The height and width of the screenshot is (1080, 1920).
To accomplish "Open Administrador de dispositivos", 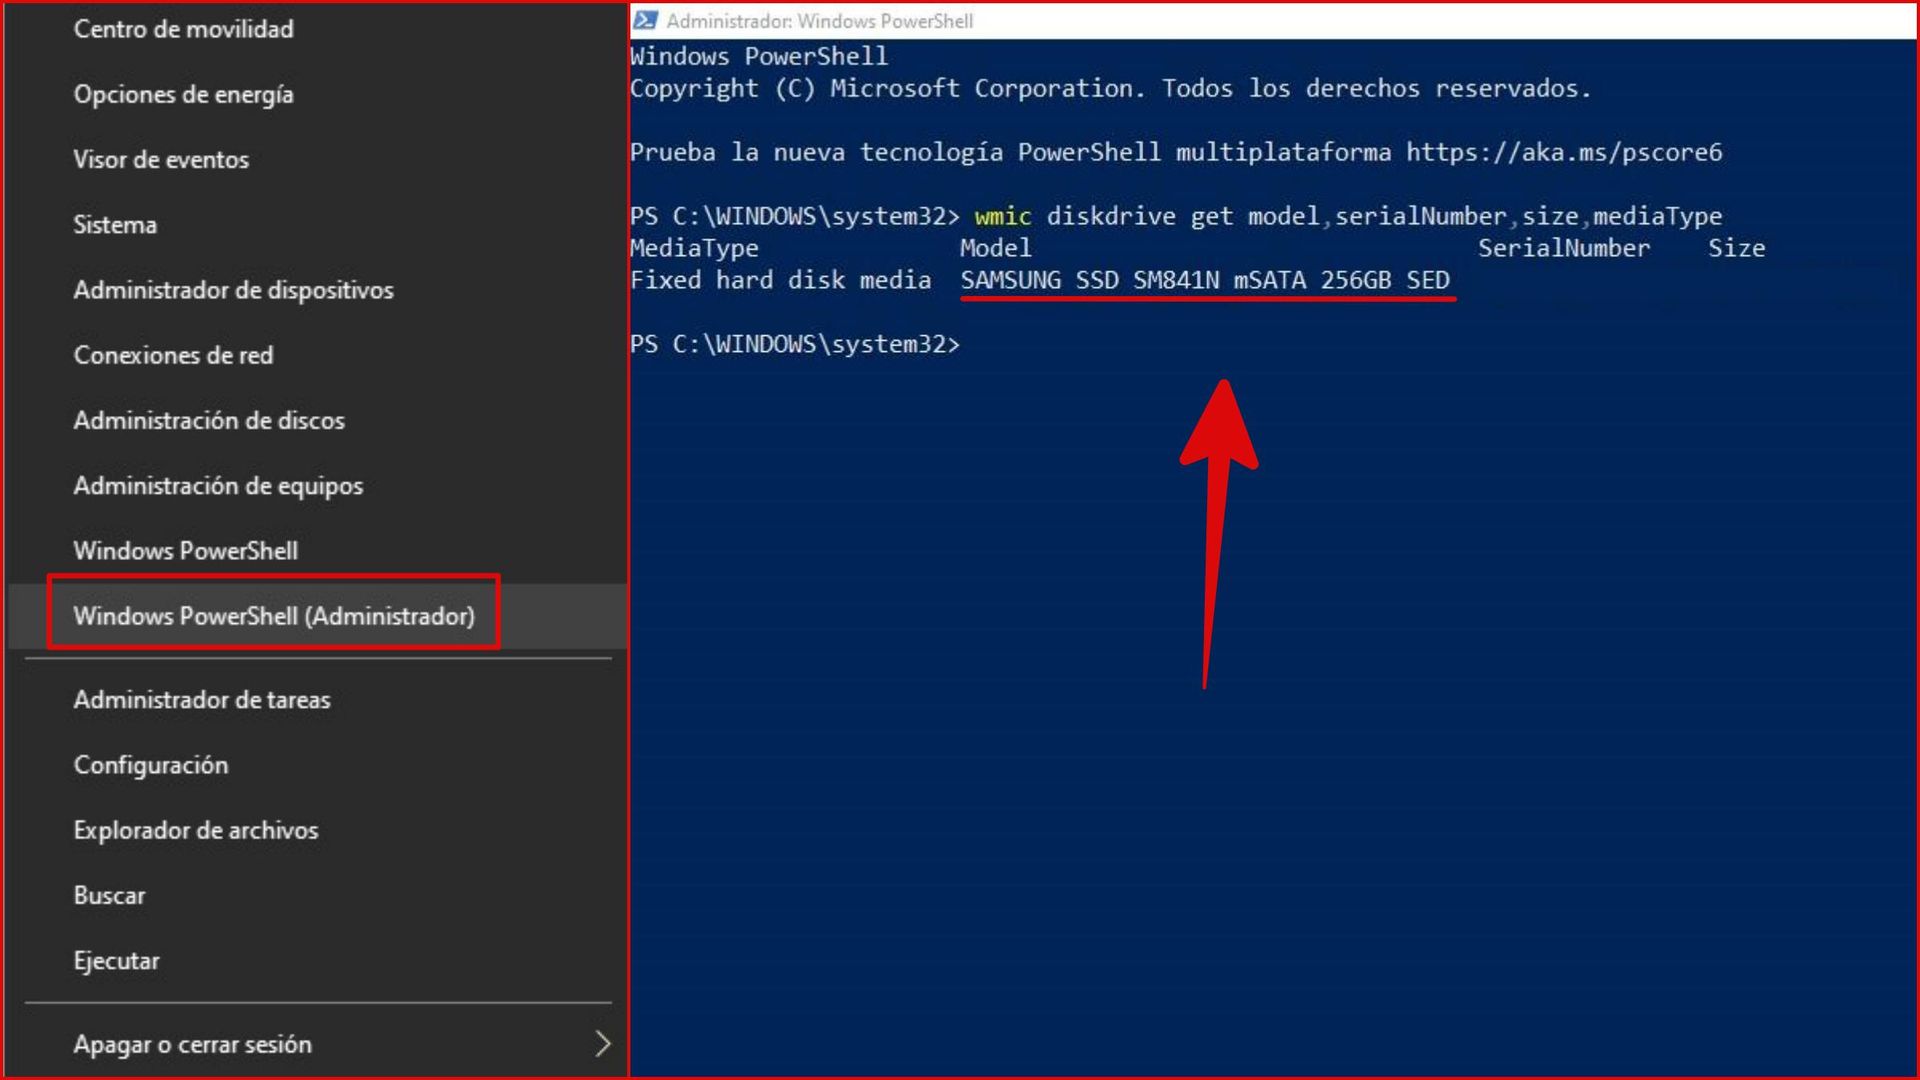I will (x=233, y=290).
